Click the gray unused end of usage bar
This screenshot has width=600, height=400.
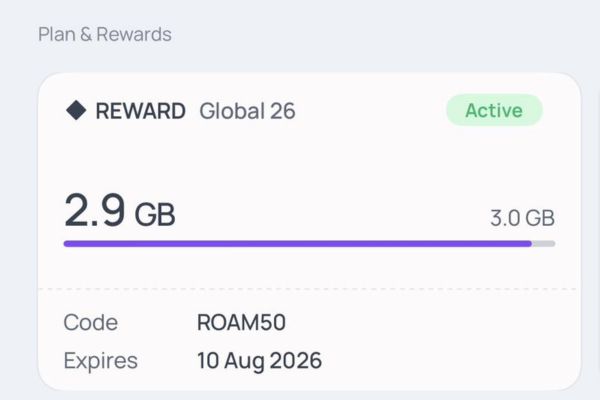point(544,243)
